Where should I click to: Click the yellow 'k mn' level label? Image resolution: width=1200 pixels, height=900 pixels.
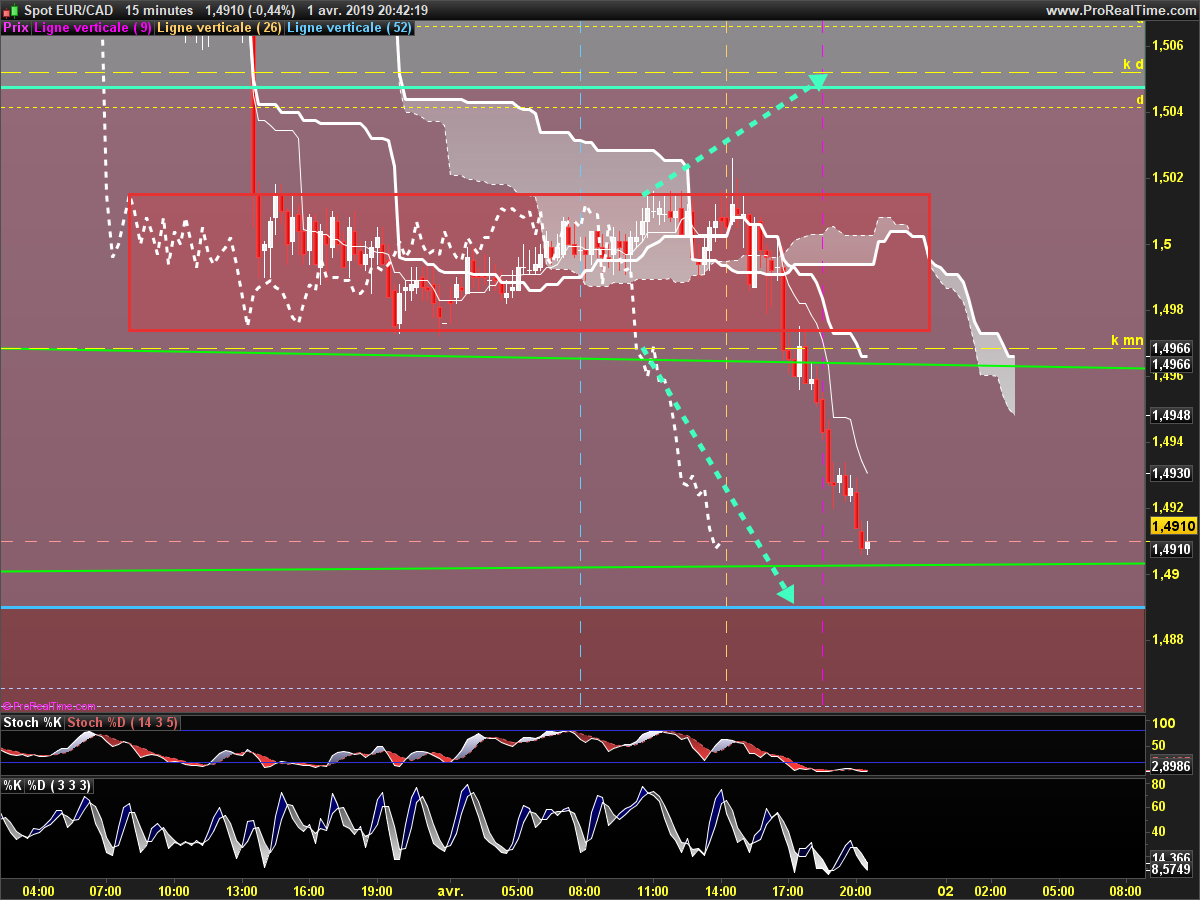[1127, 340]
